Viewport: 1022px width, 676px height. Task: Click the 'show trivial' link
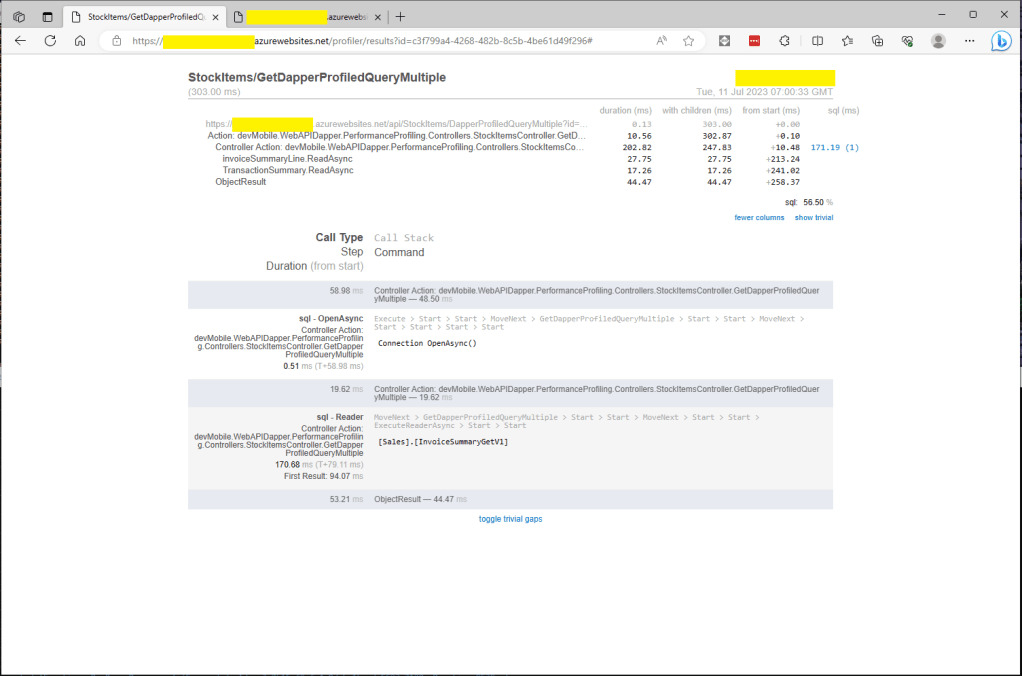pos(814,217)
